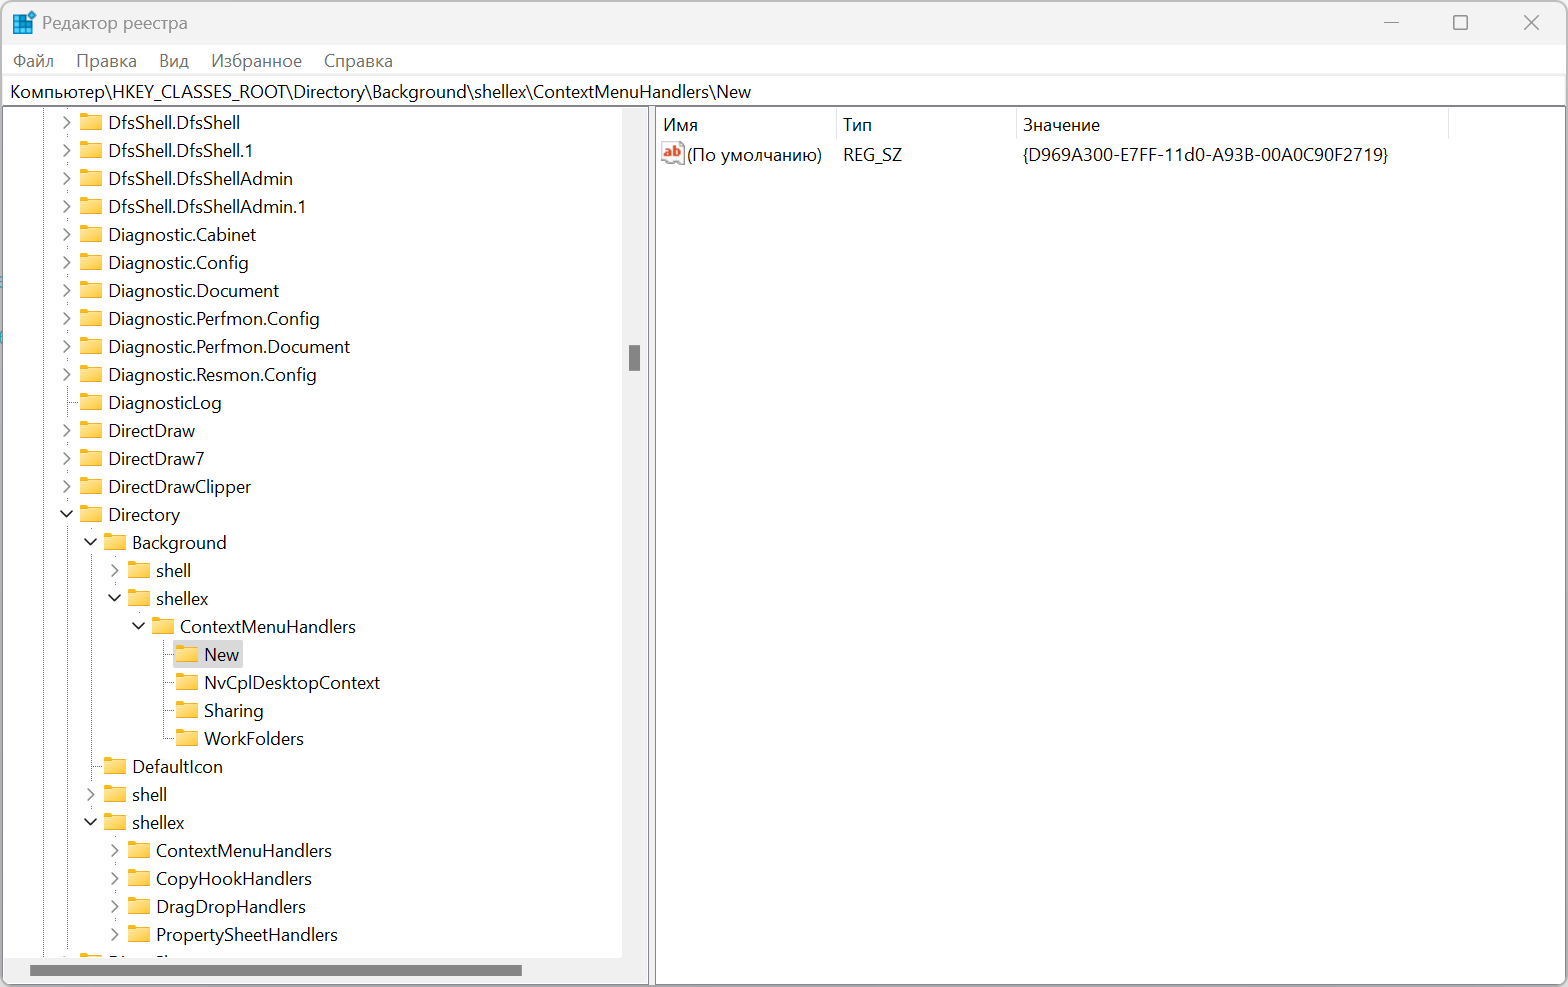Sort by the Значение column header
This screenshot has height=987, width=1568.
point(1232,125)
